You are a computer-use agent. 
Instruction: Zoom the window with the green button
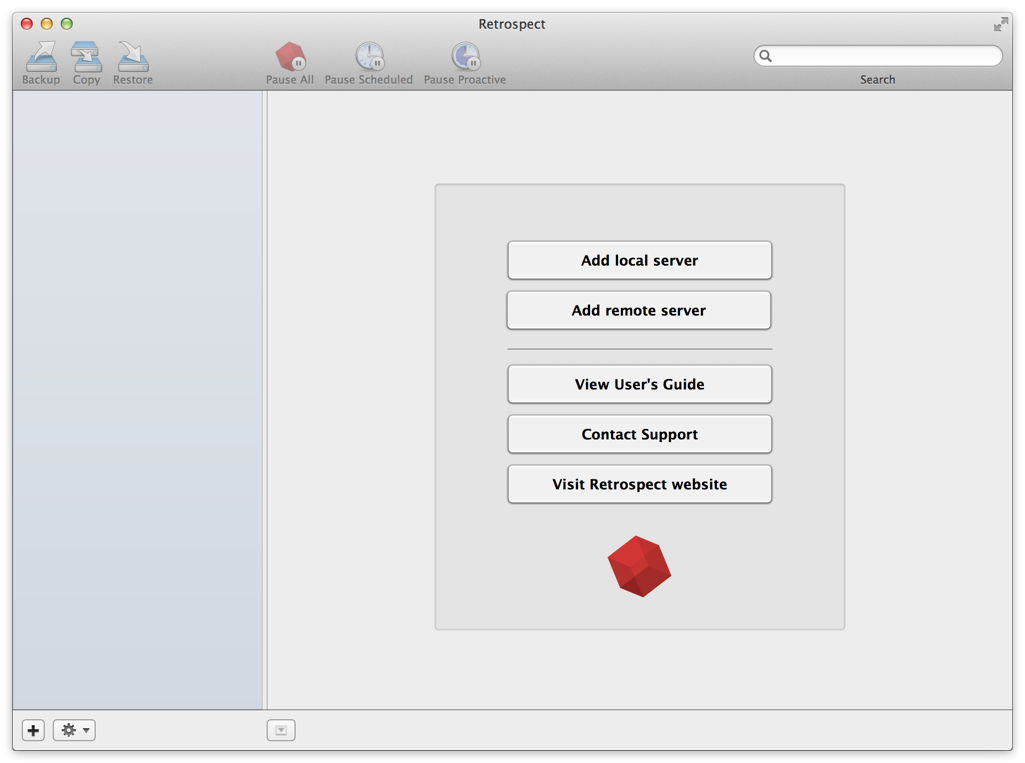(x=67, y=24)
